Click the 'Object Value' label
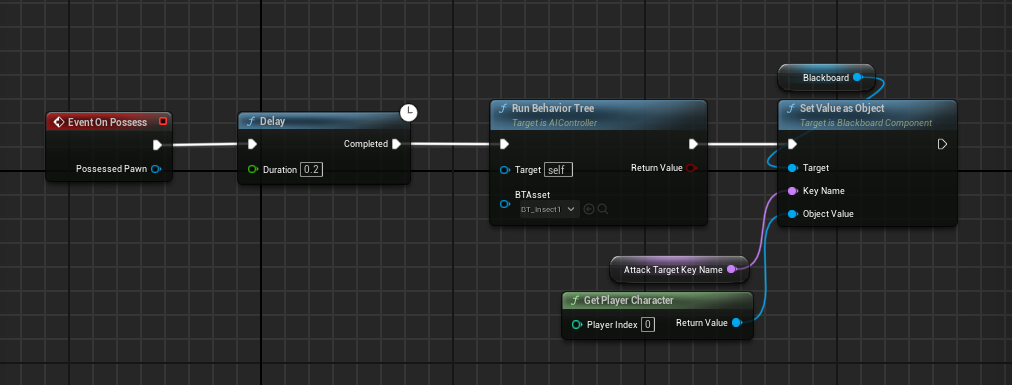 click(x=828, y=213)
